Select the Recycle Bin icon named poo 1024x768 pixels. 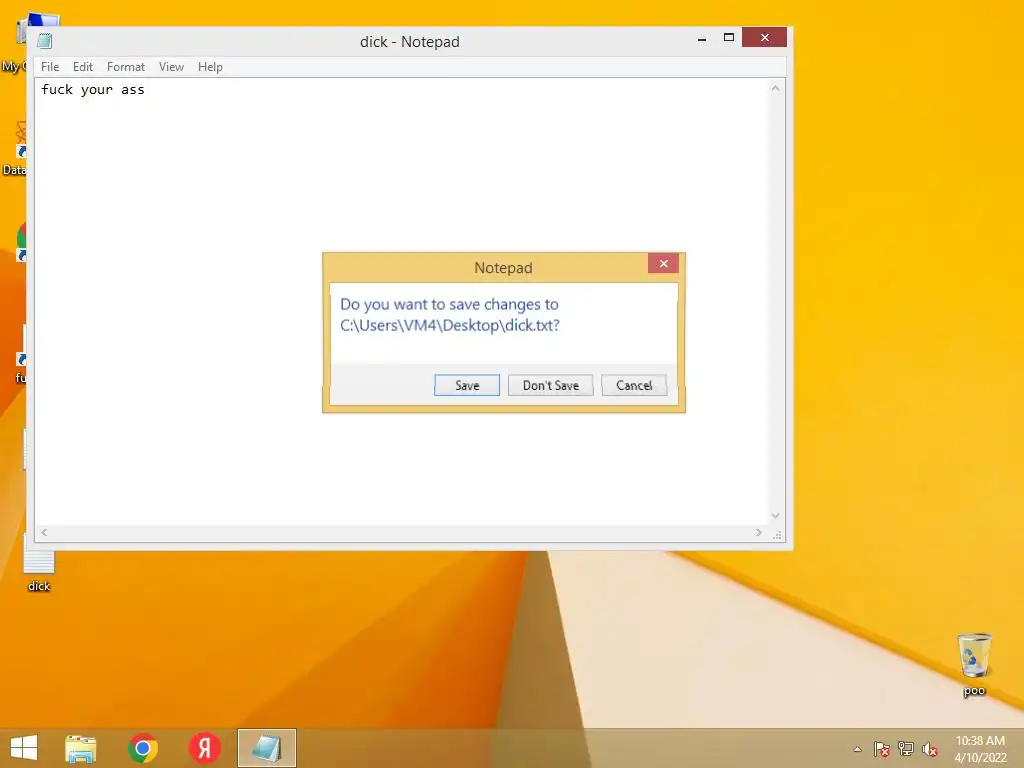coord(974,664)
